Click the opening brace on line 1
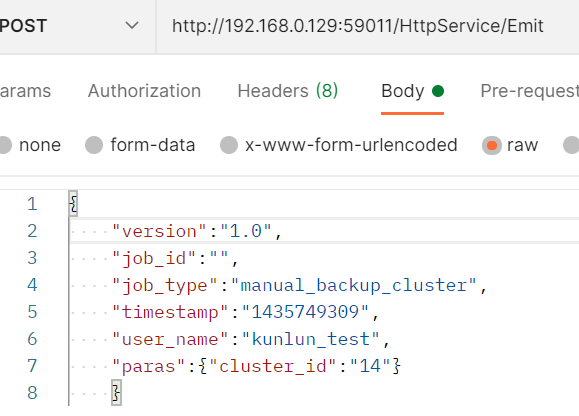 [x=73, y=203]
